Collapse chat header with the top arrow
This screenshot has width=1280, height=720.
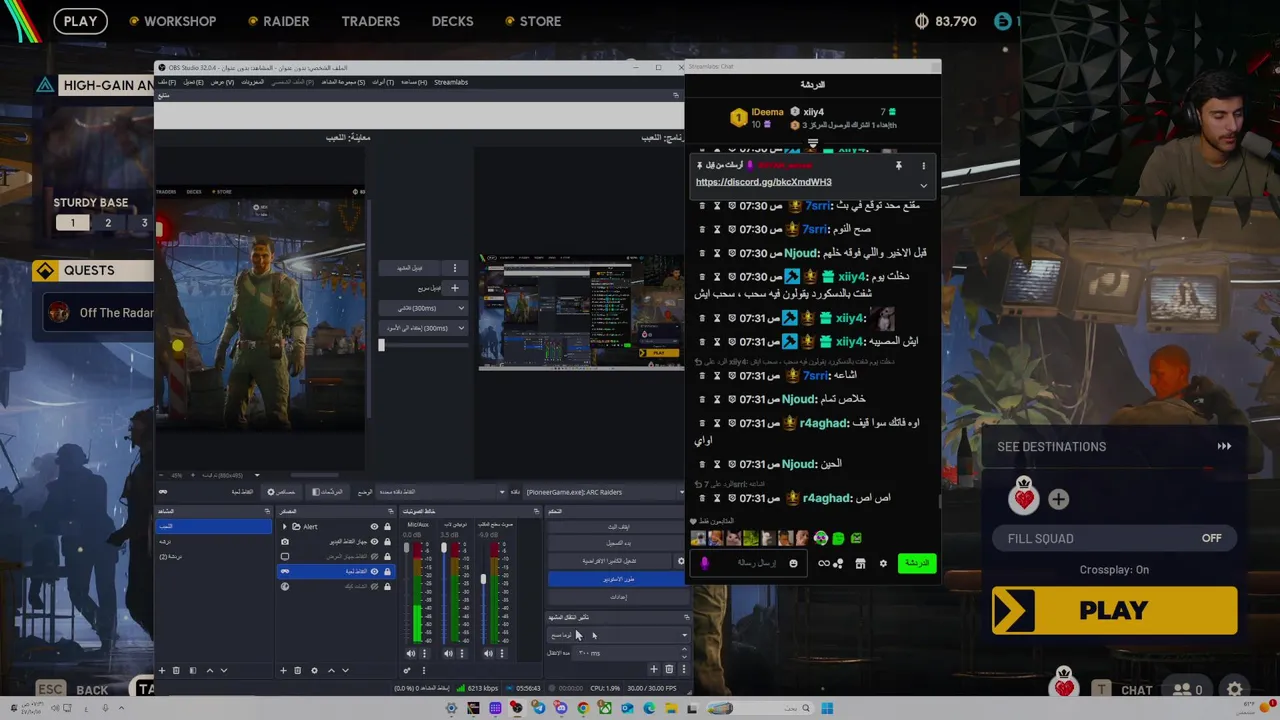point(812,145)
